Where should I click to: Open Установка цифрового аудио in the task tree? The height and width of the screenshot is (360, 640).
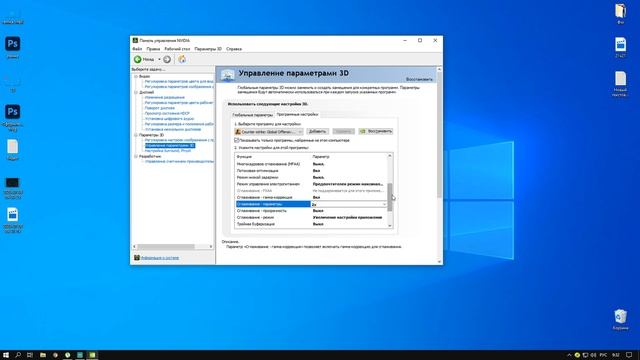pyautogui.click(x=169, y=119)
